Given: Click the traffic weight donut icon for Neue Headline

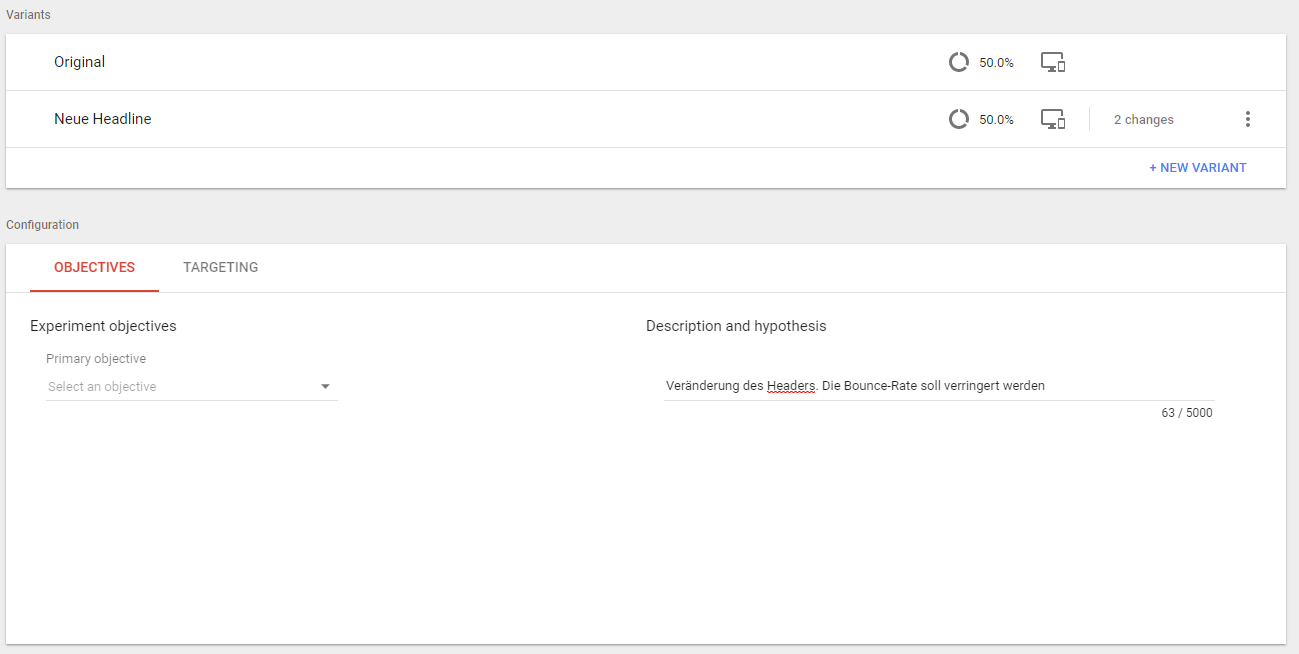Looking at the screenshot, I should point(958,119).
